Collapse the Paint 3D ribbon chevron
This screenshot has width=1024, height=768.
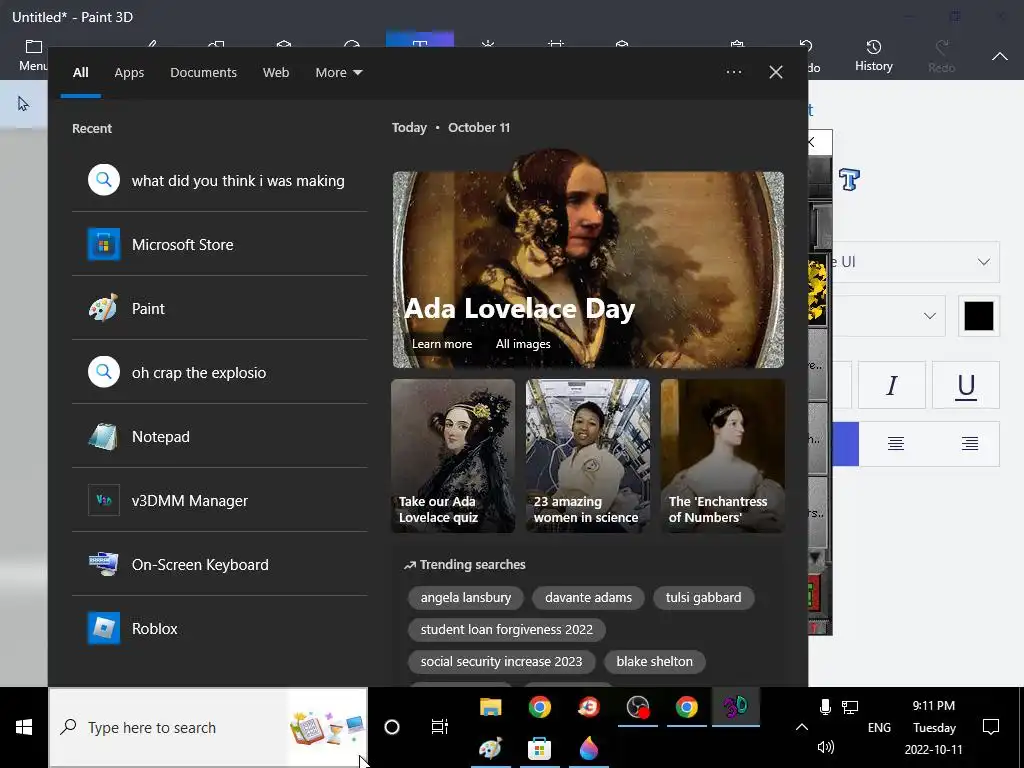(x=999, y=56)
